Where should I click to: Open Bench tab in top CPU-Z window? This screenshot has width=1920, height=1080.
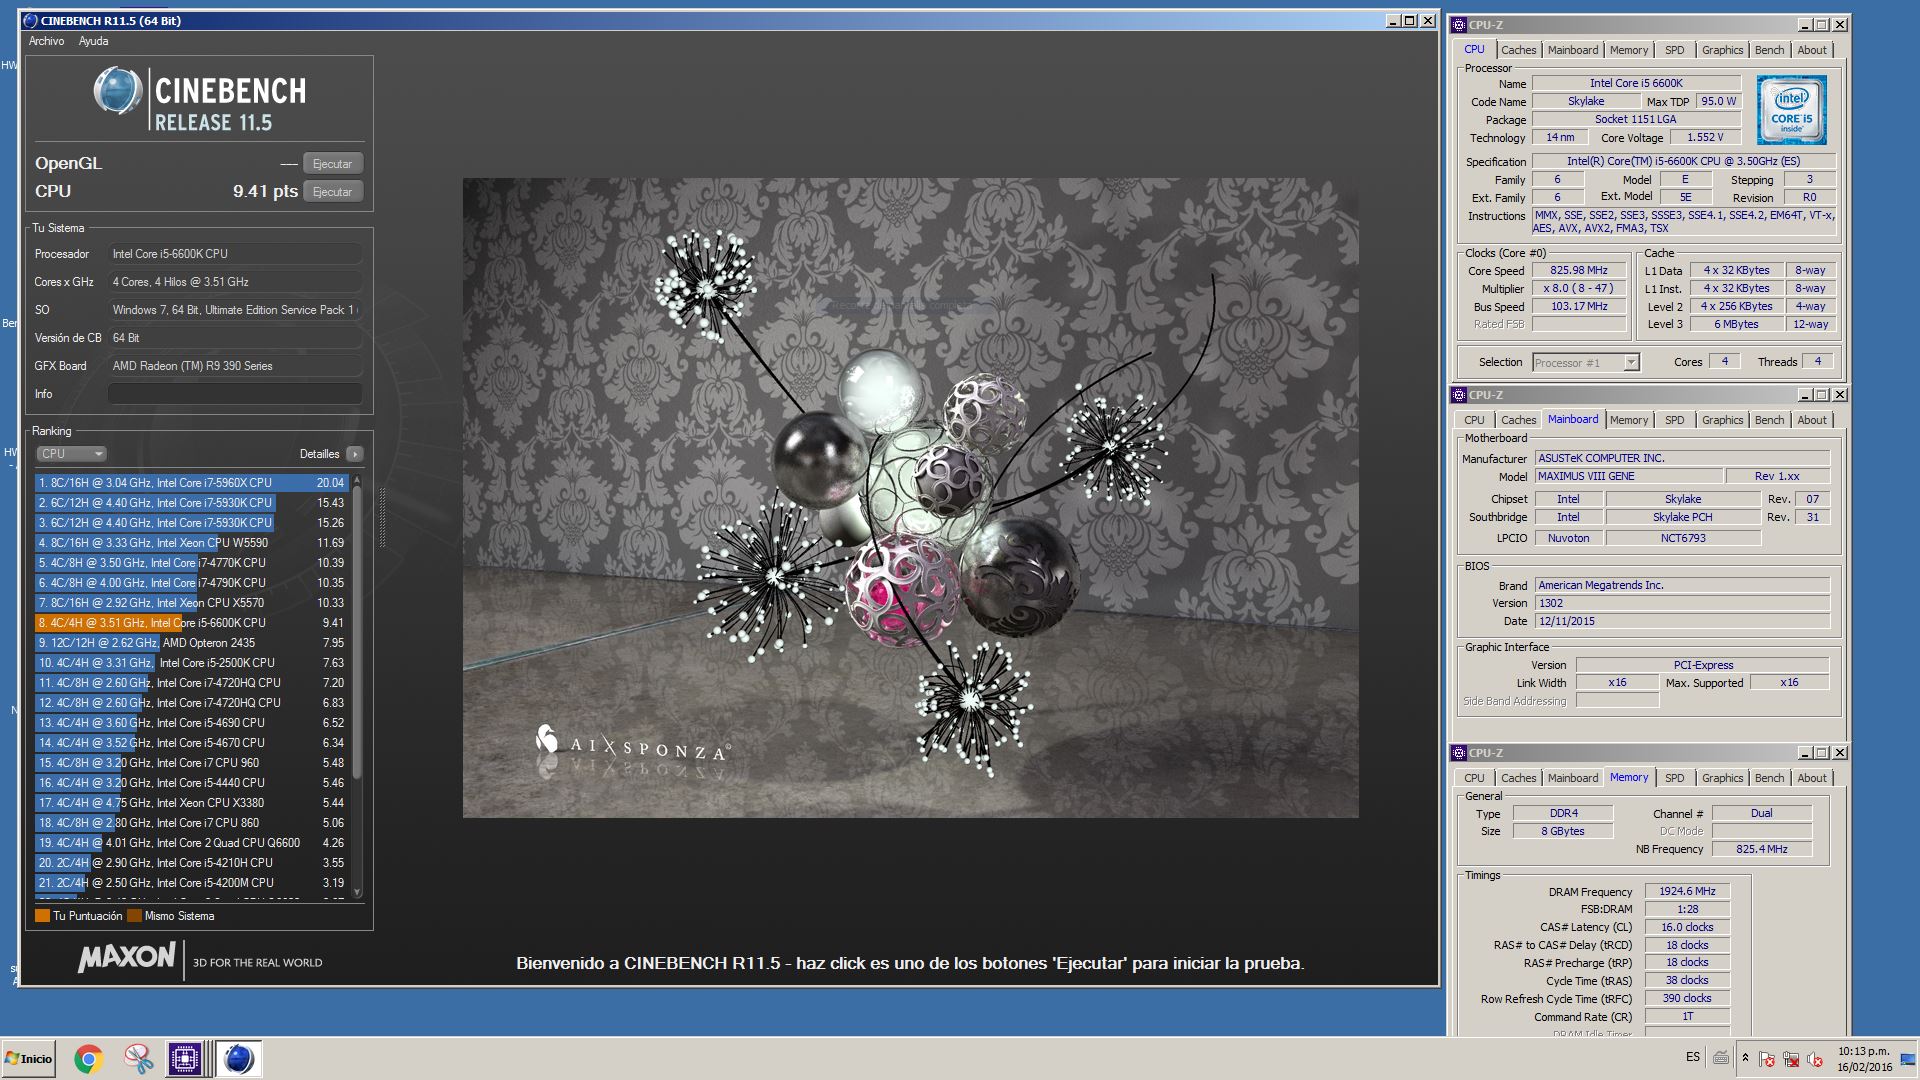pos(1769,50)
